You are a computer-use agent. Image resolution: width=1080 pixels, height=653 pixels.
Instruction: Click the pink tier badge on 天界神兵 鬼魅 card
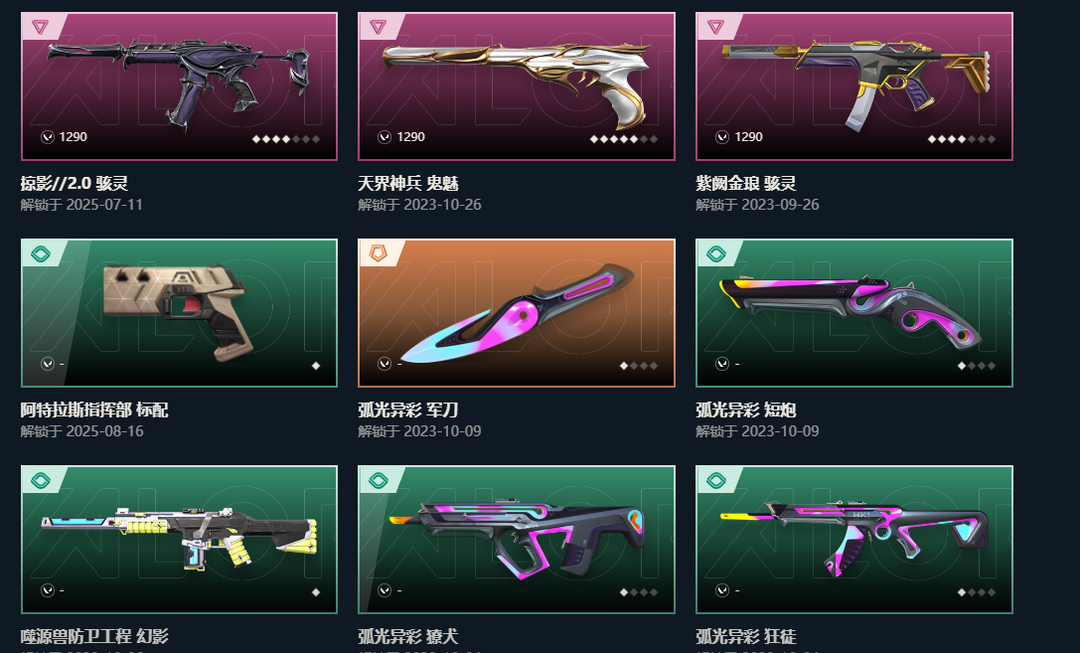coord(377,27)
